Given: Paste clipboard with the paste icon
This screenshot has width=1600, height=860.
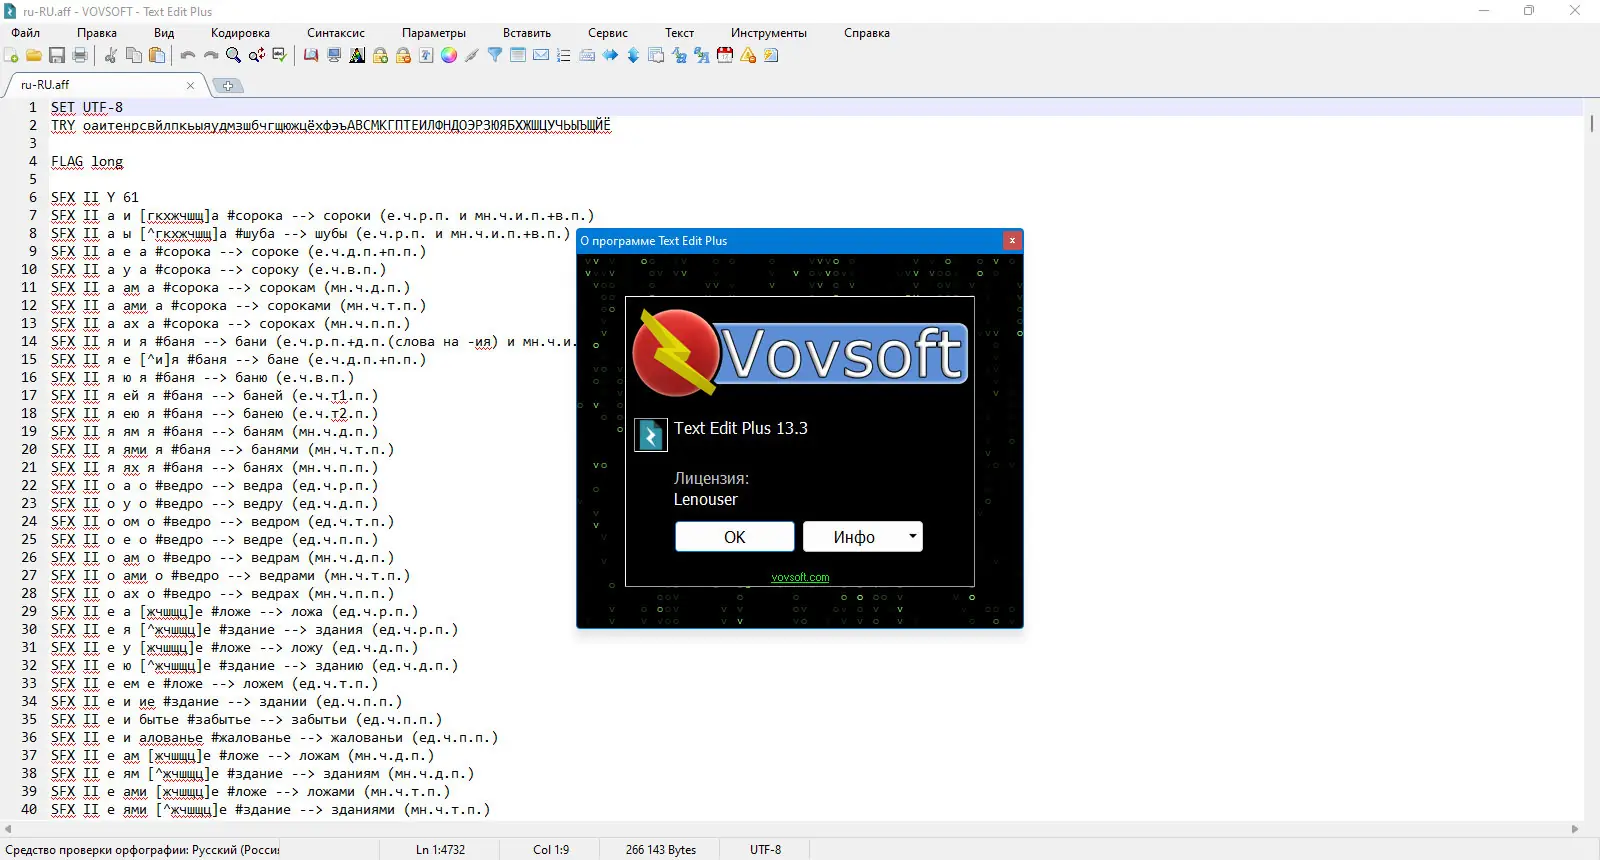Looking at the screenshot, I should click(x=157, y=56).
